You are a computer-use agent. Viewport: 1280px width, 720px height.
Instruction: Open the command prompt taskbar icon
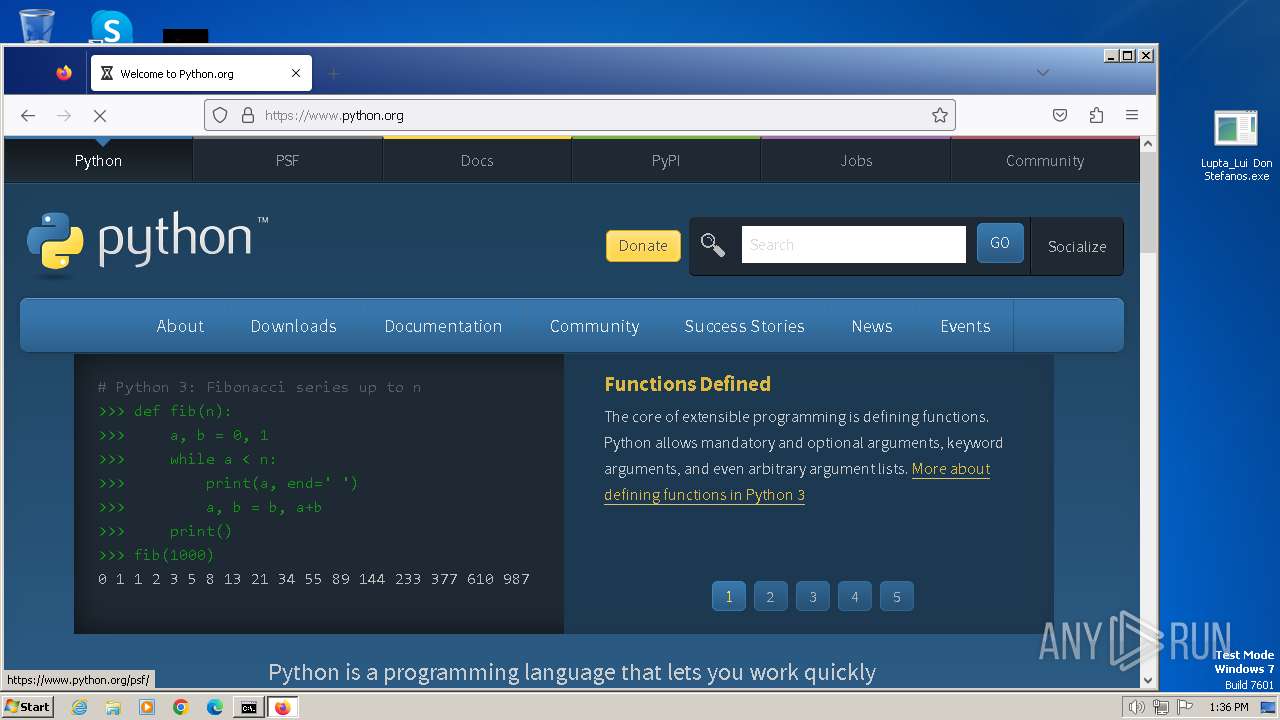[x=248, y=707]
